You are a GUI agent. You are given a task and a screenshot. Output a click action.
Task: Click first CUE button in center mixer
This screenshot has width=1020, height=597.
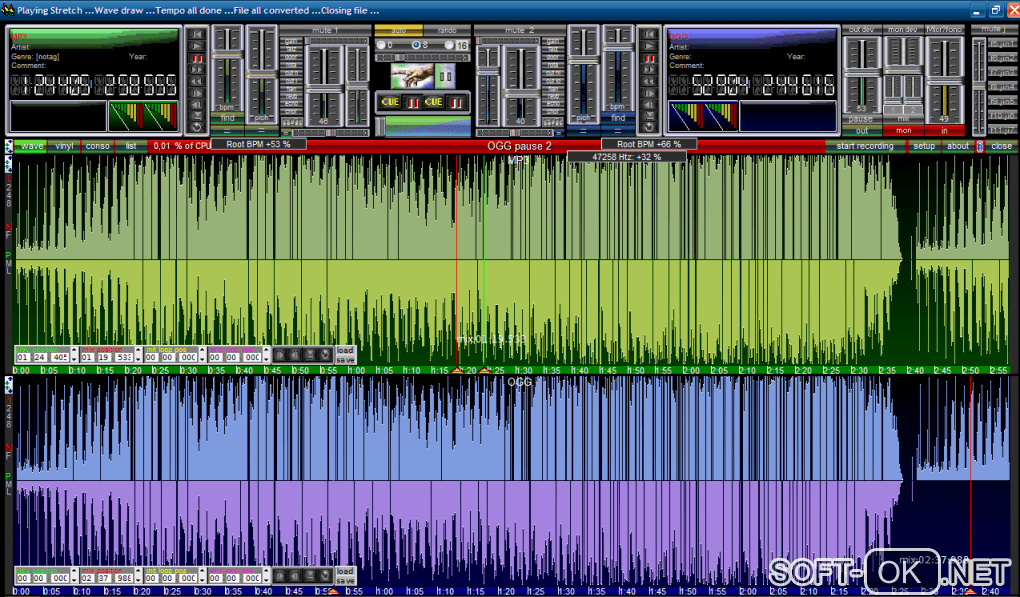(390, 102)
